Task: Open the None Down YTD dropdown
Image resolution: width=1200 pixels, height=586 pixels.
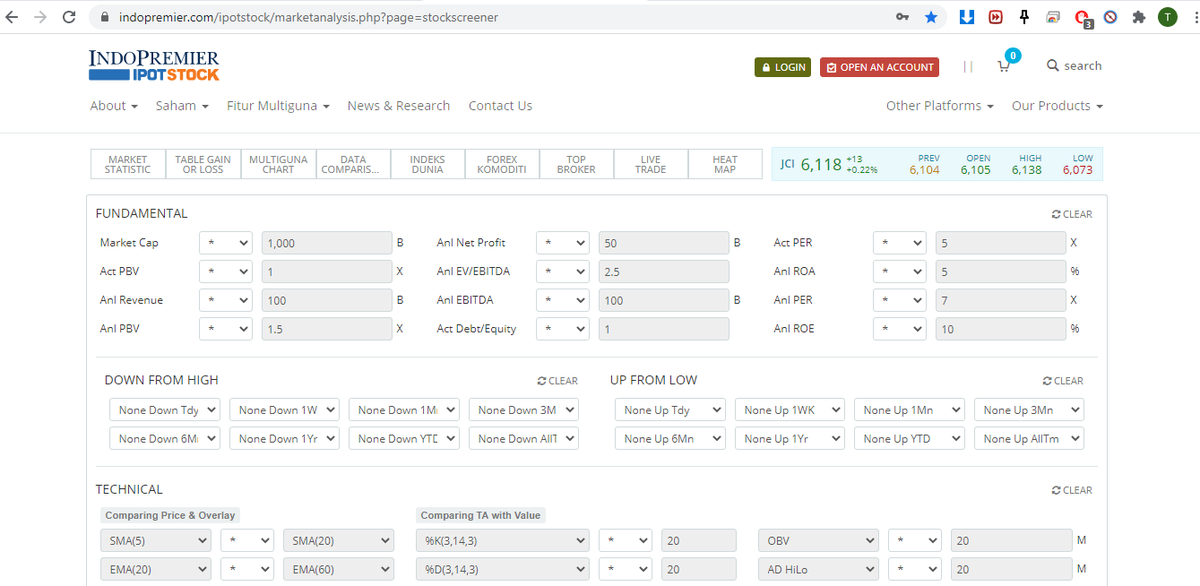Action: [x=404, y=439]
